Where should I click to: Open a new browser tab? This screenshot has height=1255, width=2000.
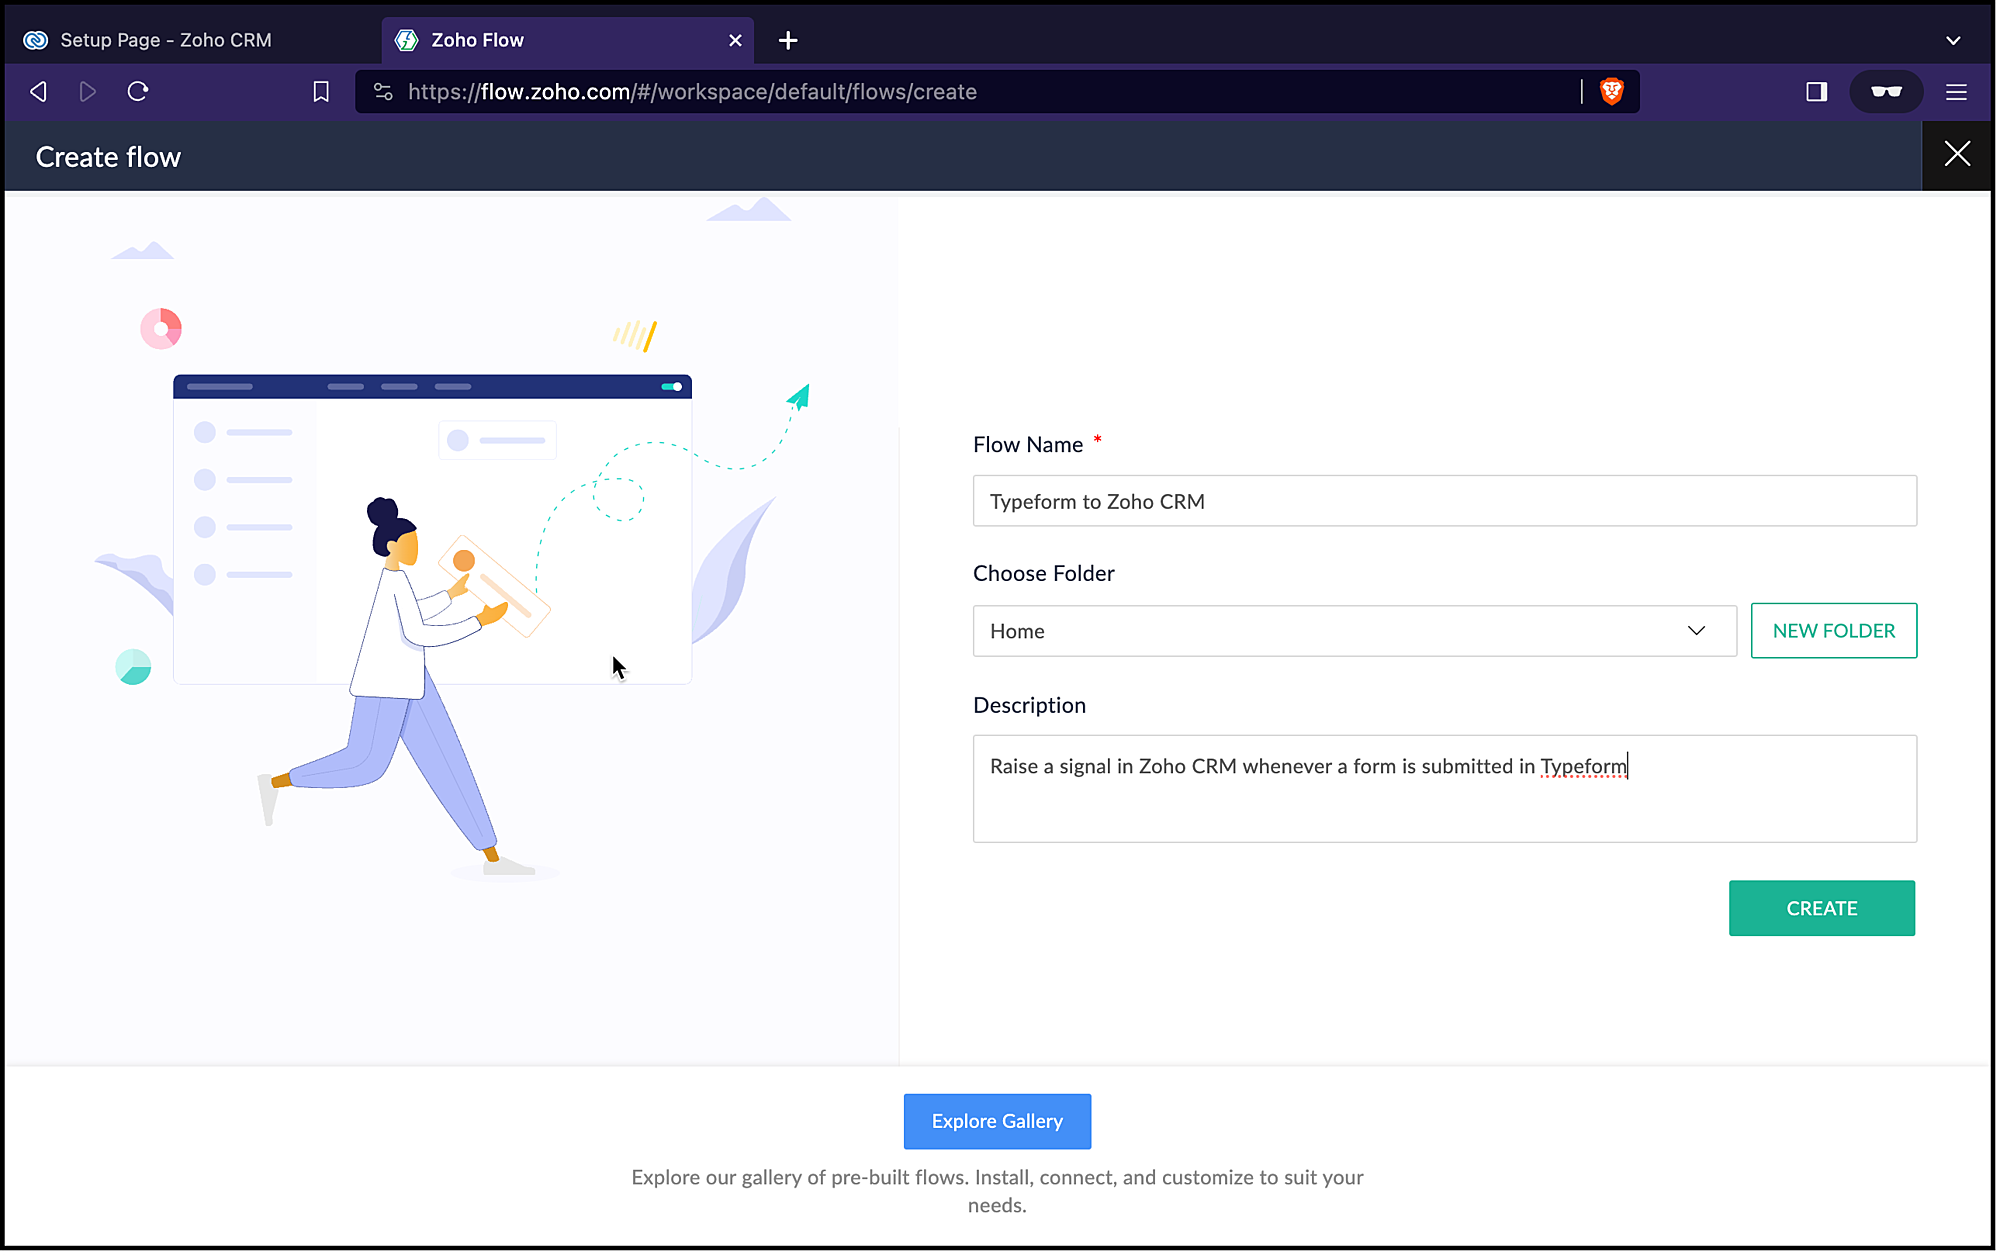(x=788, y=40)
